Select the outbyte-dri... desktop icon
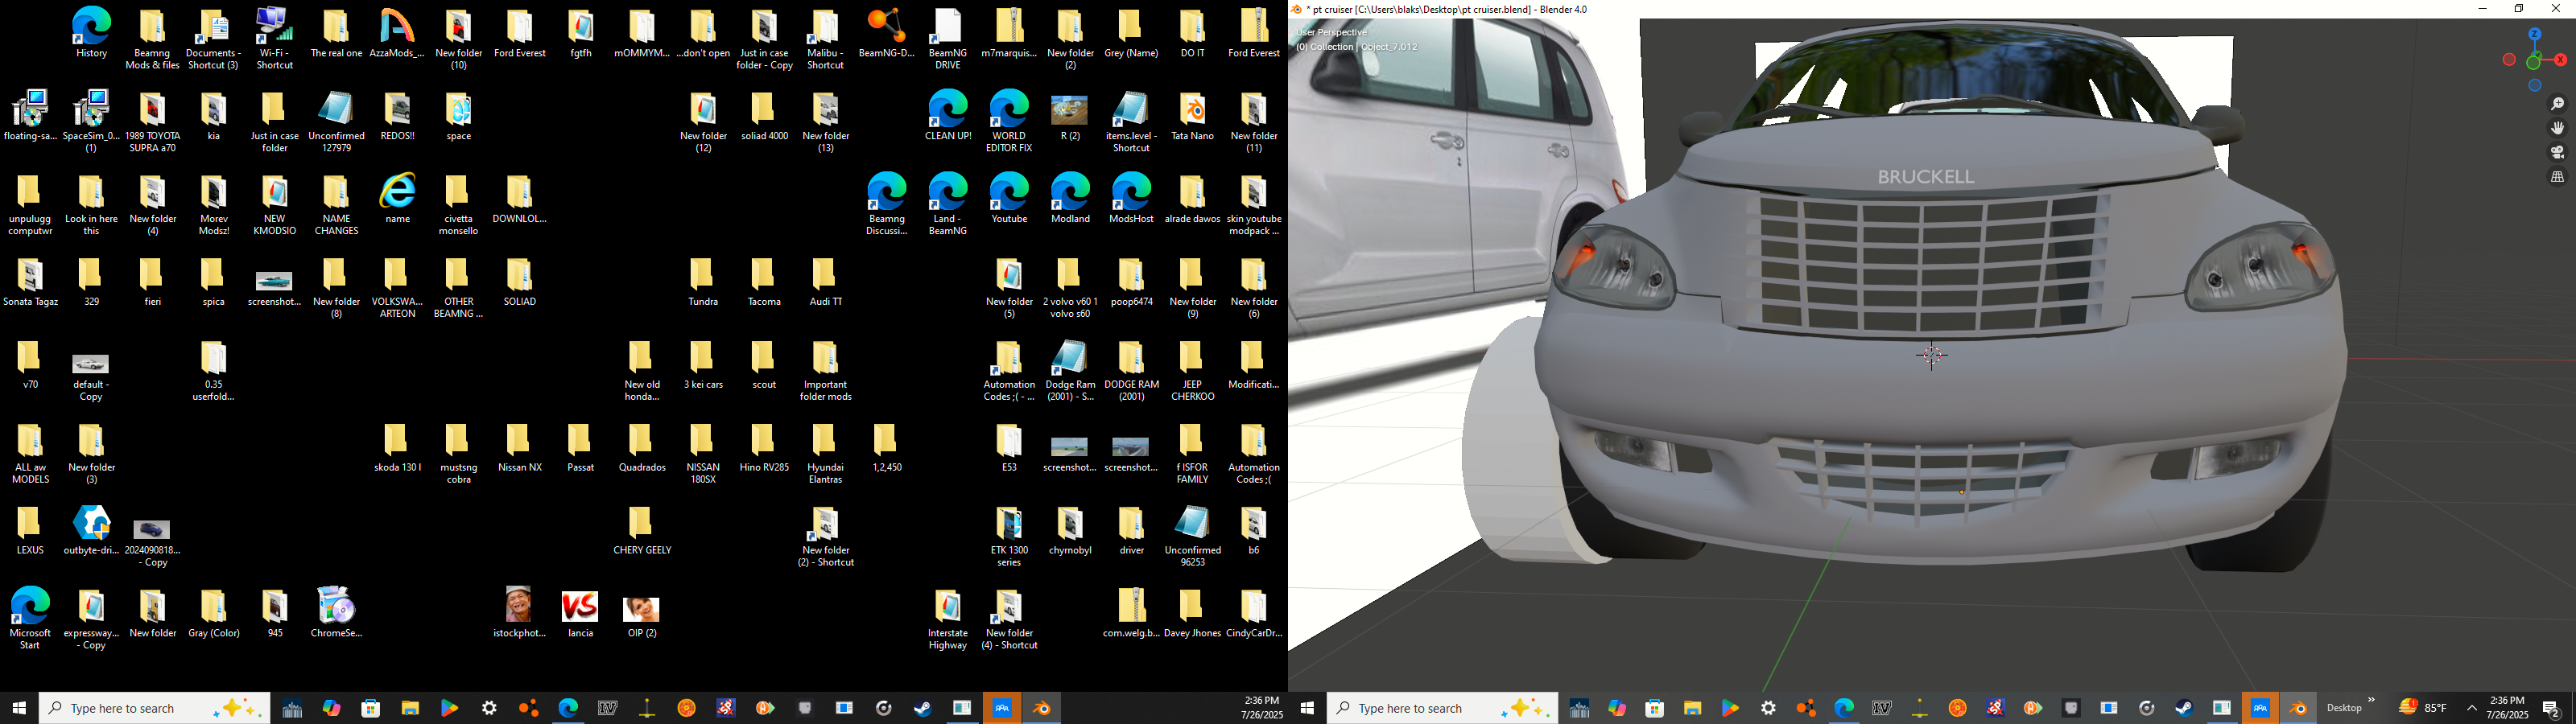 91,530
